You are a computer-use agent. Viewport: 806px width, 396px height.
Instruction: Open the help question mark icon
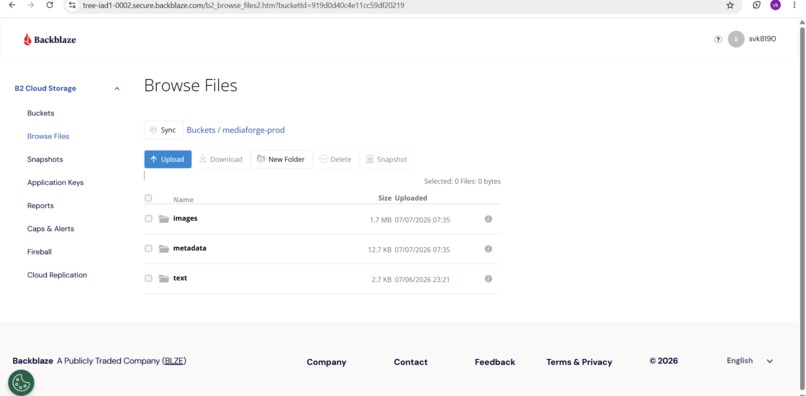click(718, 39)
